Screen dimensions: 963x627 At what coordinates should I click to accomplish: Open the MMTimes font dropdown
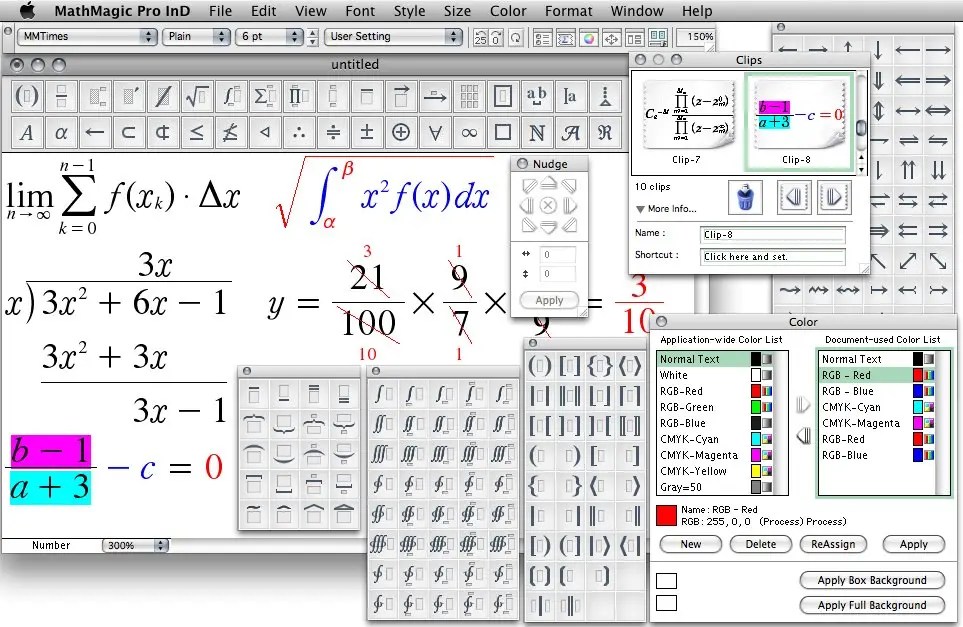click(x=85, y=35)
